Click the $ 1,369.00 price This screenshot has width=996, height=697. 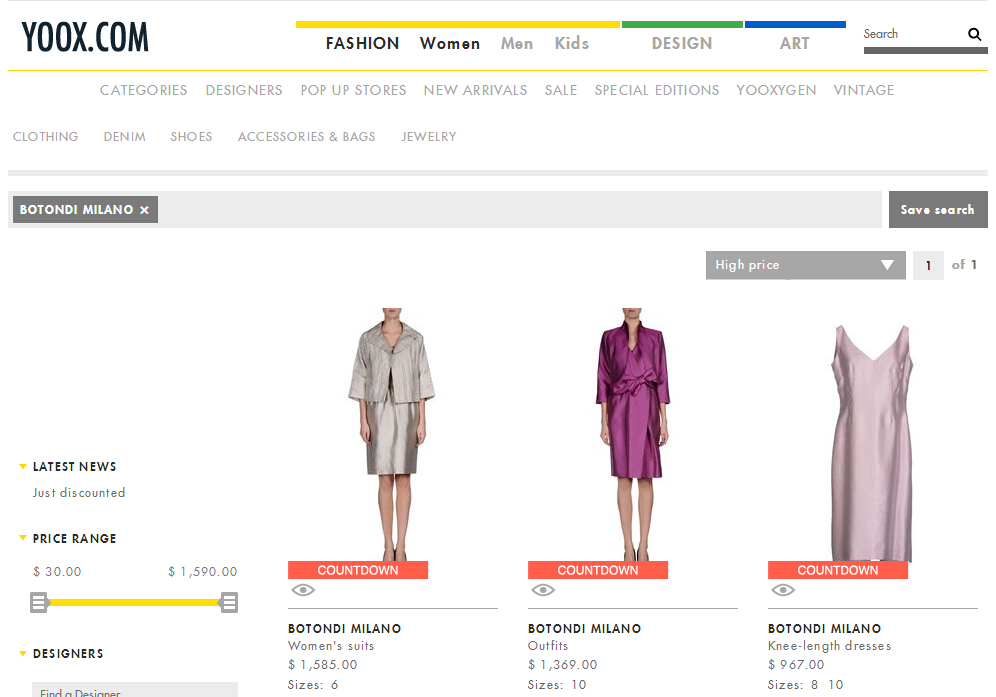[563, 665]
